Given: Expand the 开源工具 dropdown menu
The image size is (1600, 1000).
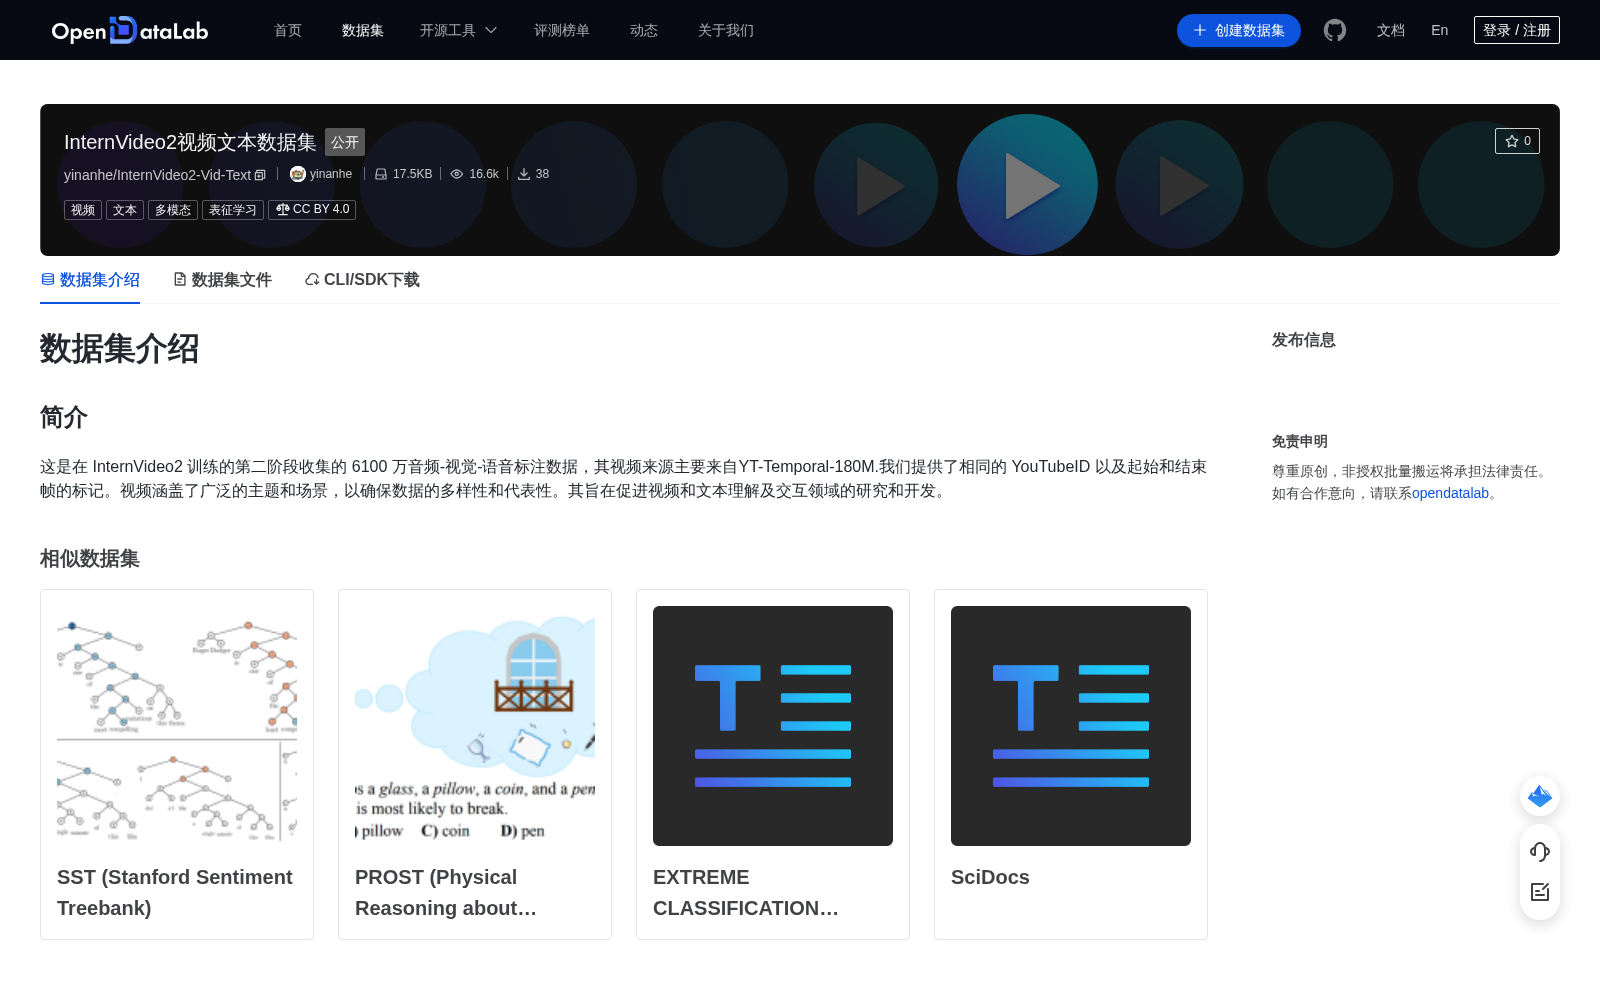Looking at the screenshot, I should point(458,30).
